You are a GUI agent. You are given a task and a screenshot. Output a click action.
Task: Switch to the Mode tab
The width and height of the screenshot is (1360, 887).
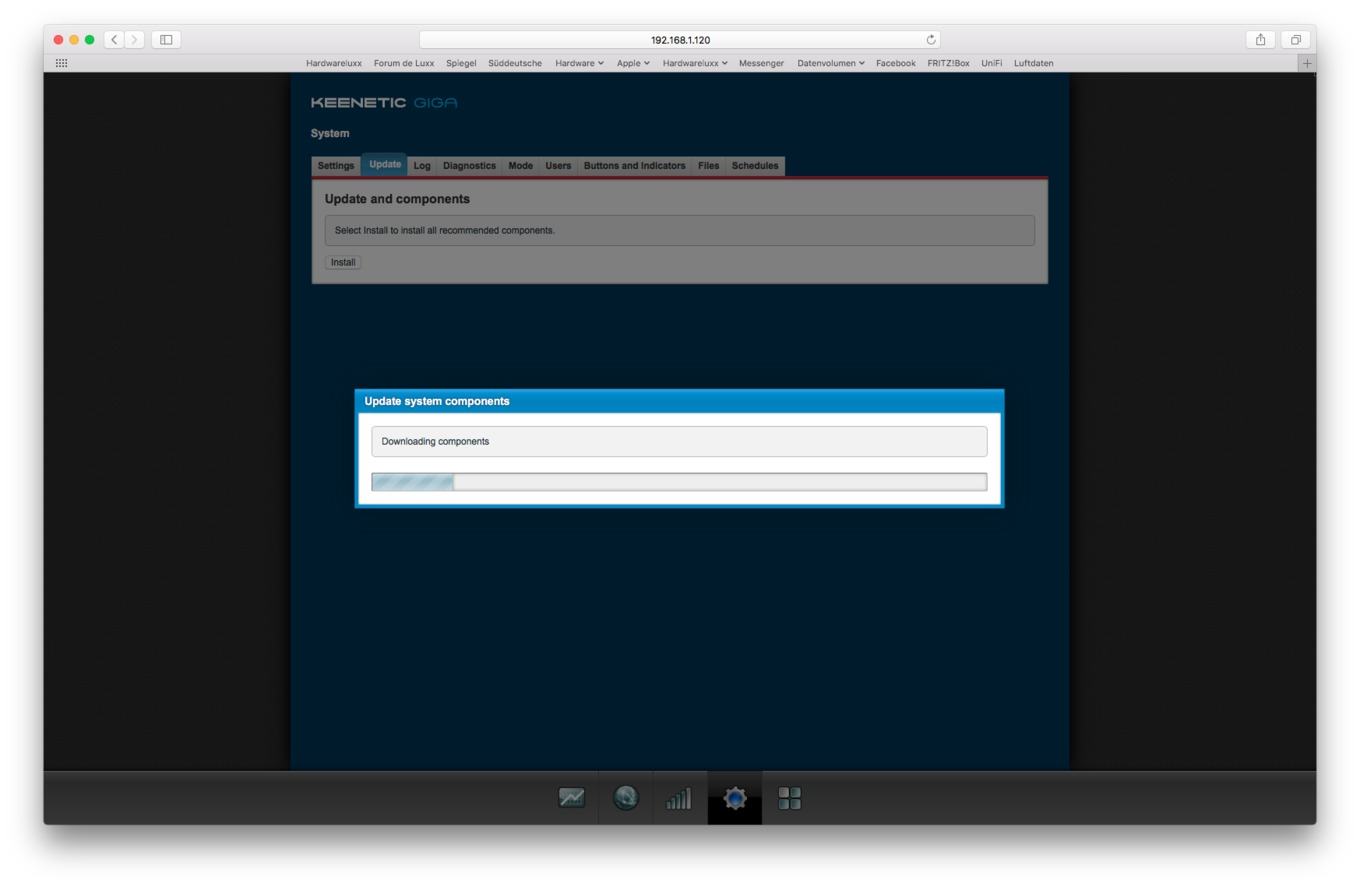click(520, 166)
